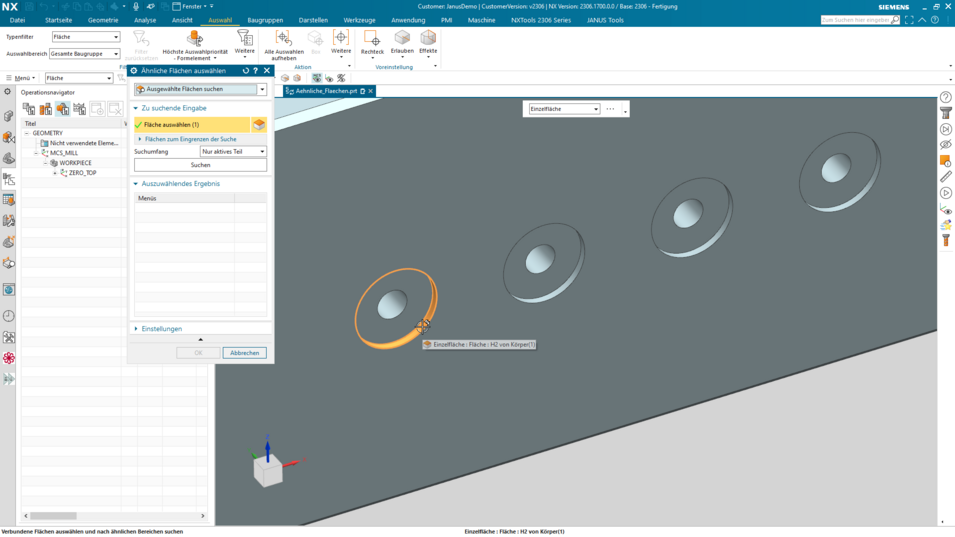Image resolution: width=955 pixels, height=537 pixels.
Task: Reset the Ähnliche Flächen auswählen dialog
Action: coord(245,71)
